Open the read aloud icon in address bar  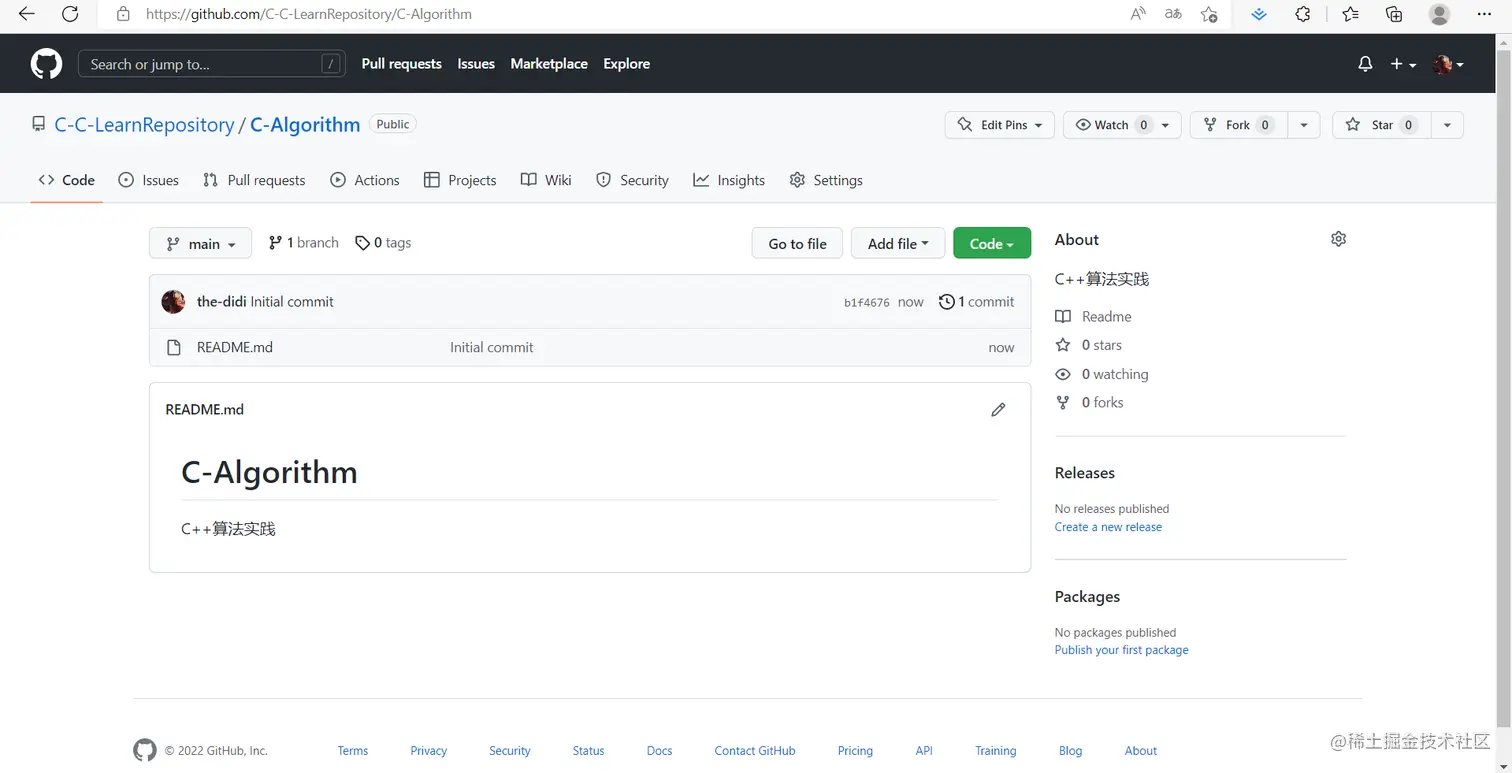1138,14
